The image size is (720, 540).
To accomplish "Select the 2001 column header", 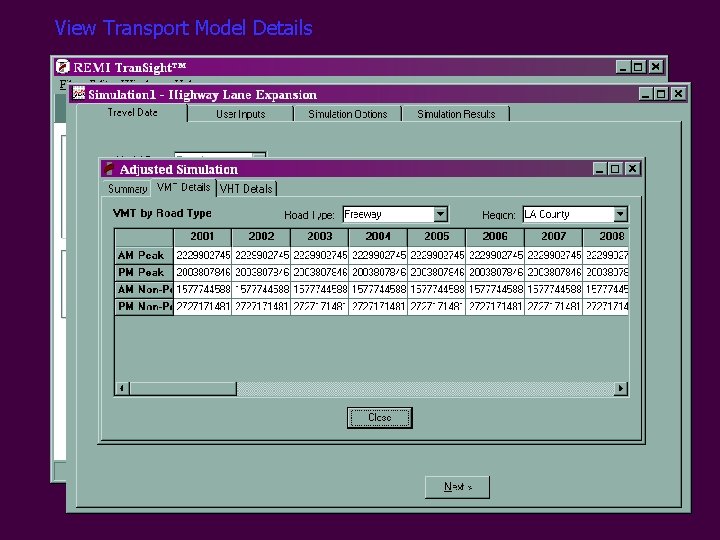I will tap(202, 236).
